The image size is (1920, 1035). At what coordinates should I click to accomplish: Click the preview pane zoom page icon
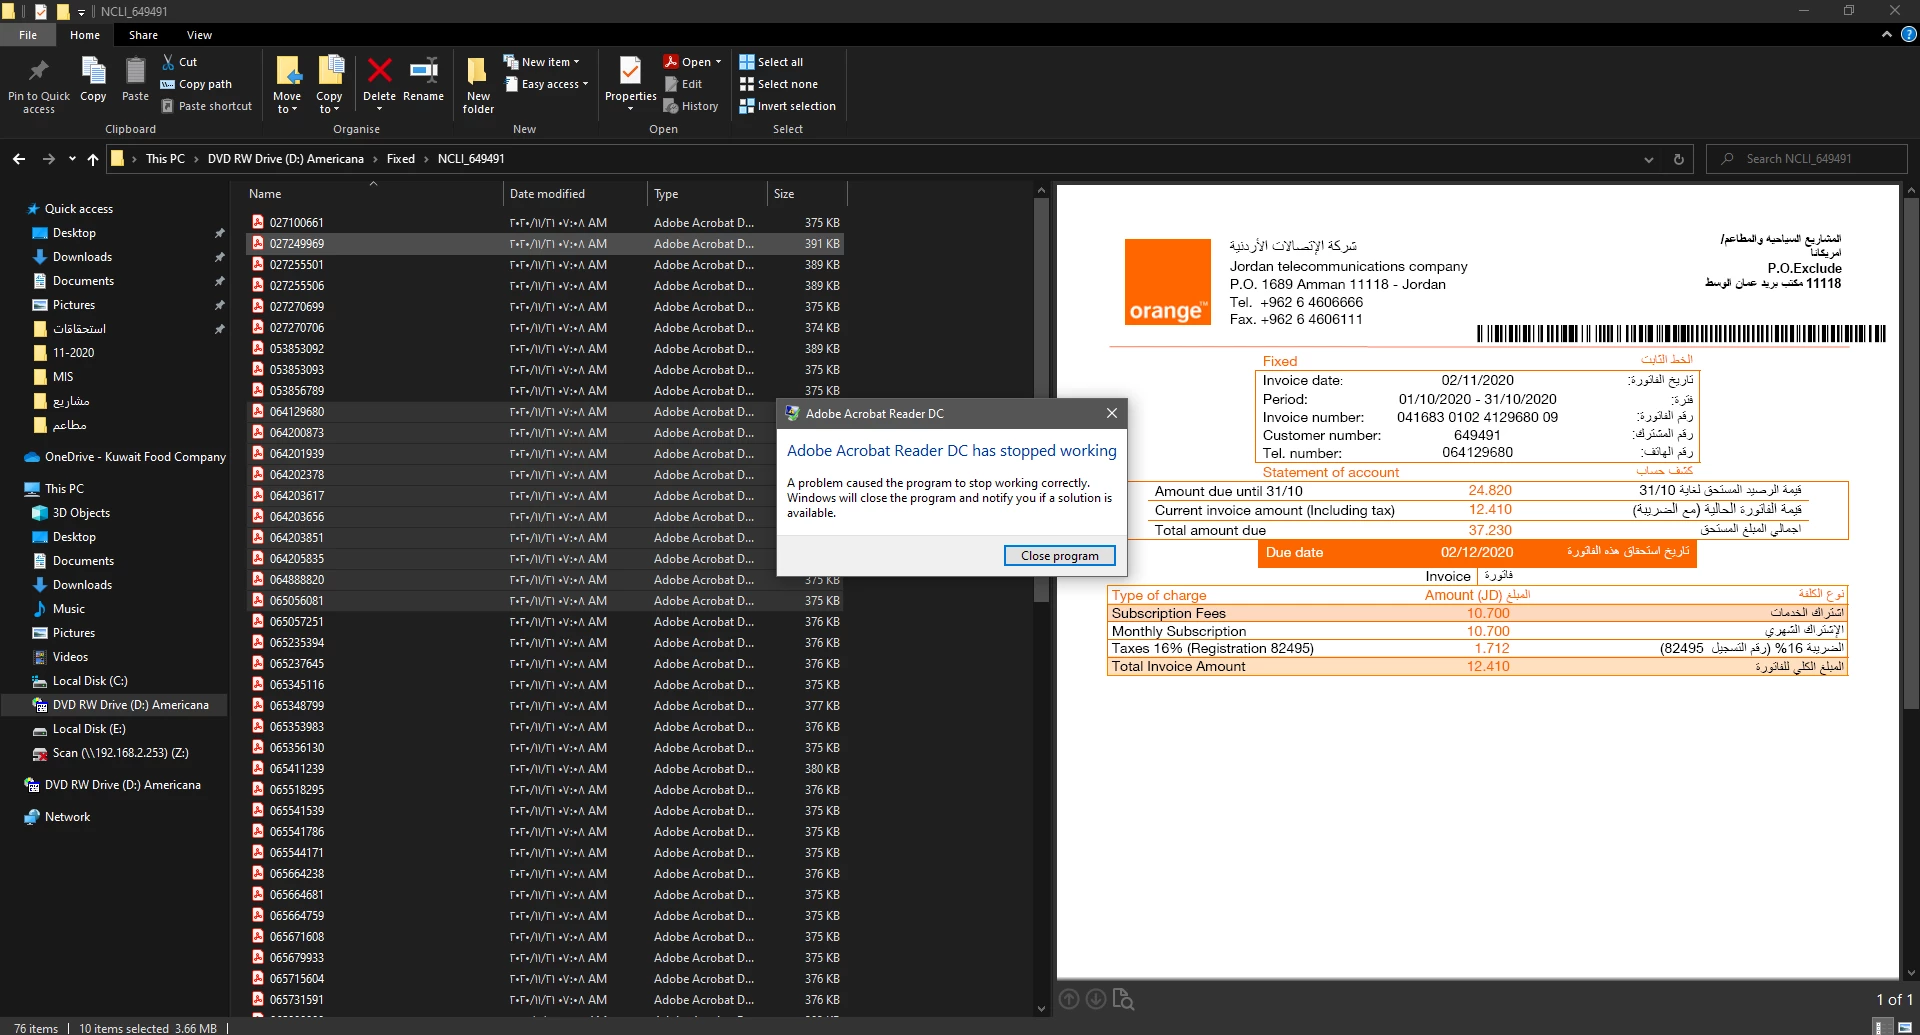(1124, 999)
